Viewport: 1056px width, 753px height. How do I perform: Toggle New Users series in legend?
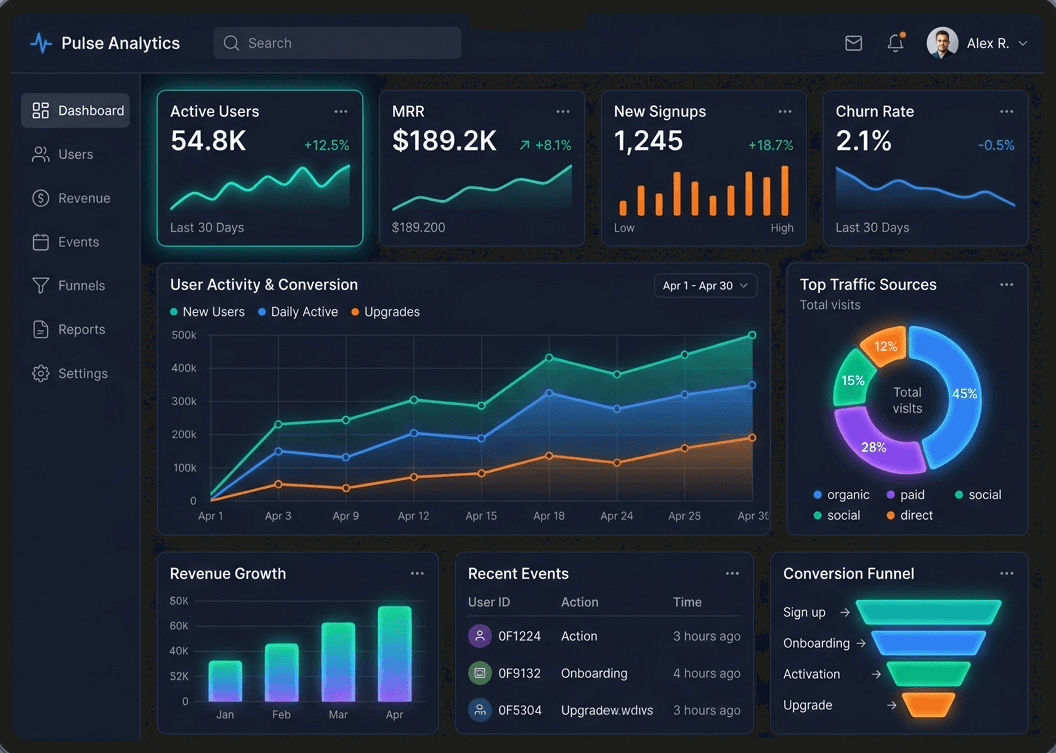click(207, 312)
